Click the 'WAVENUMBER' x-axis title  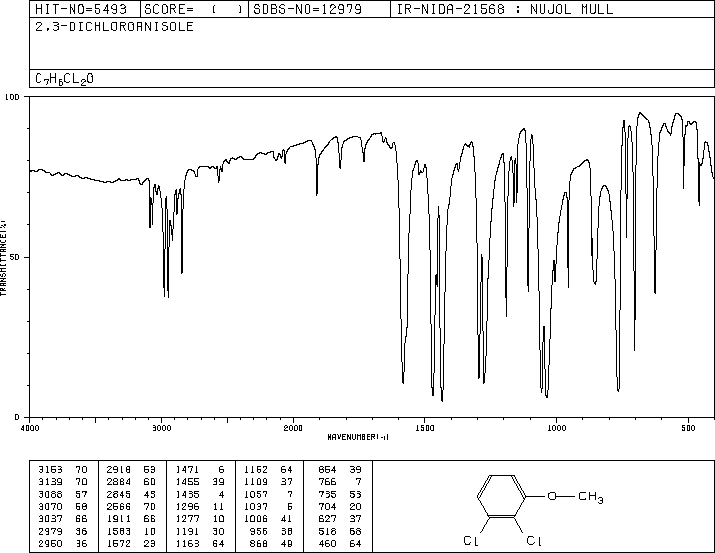358,437
